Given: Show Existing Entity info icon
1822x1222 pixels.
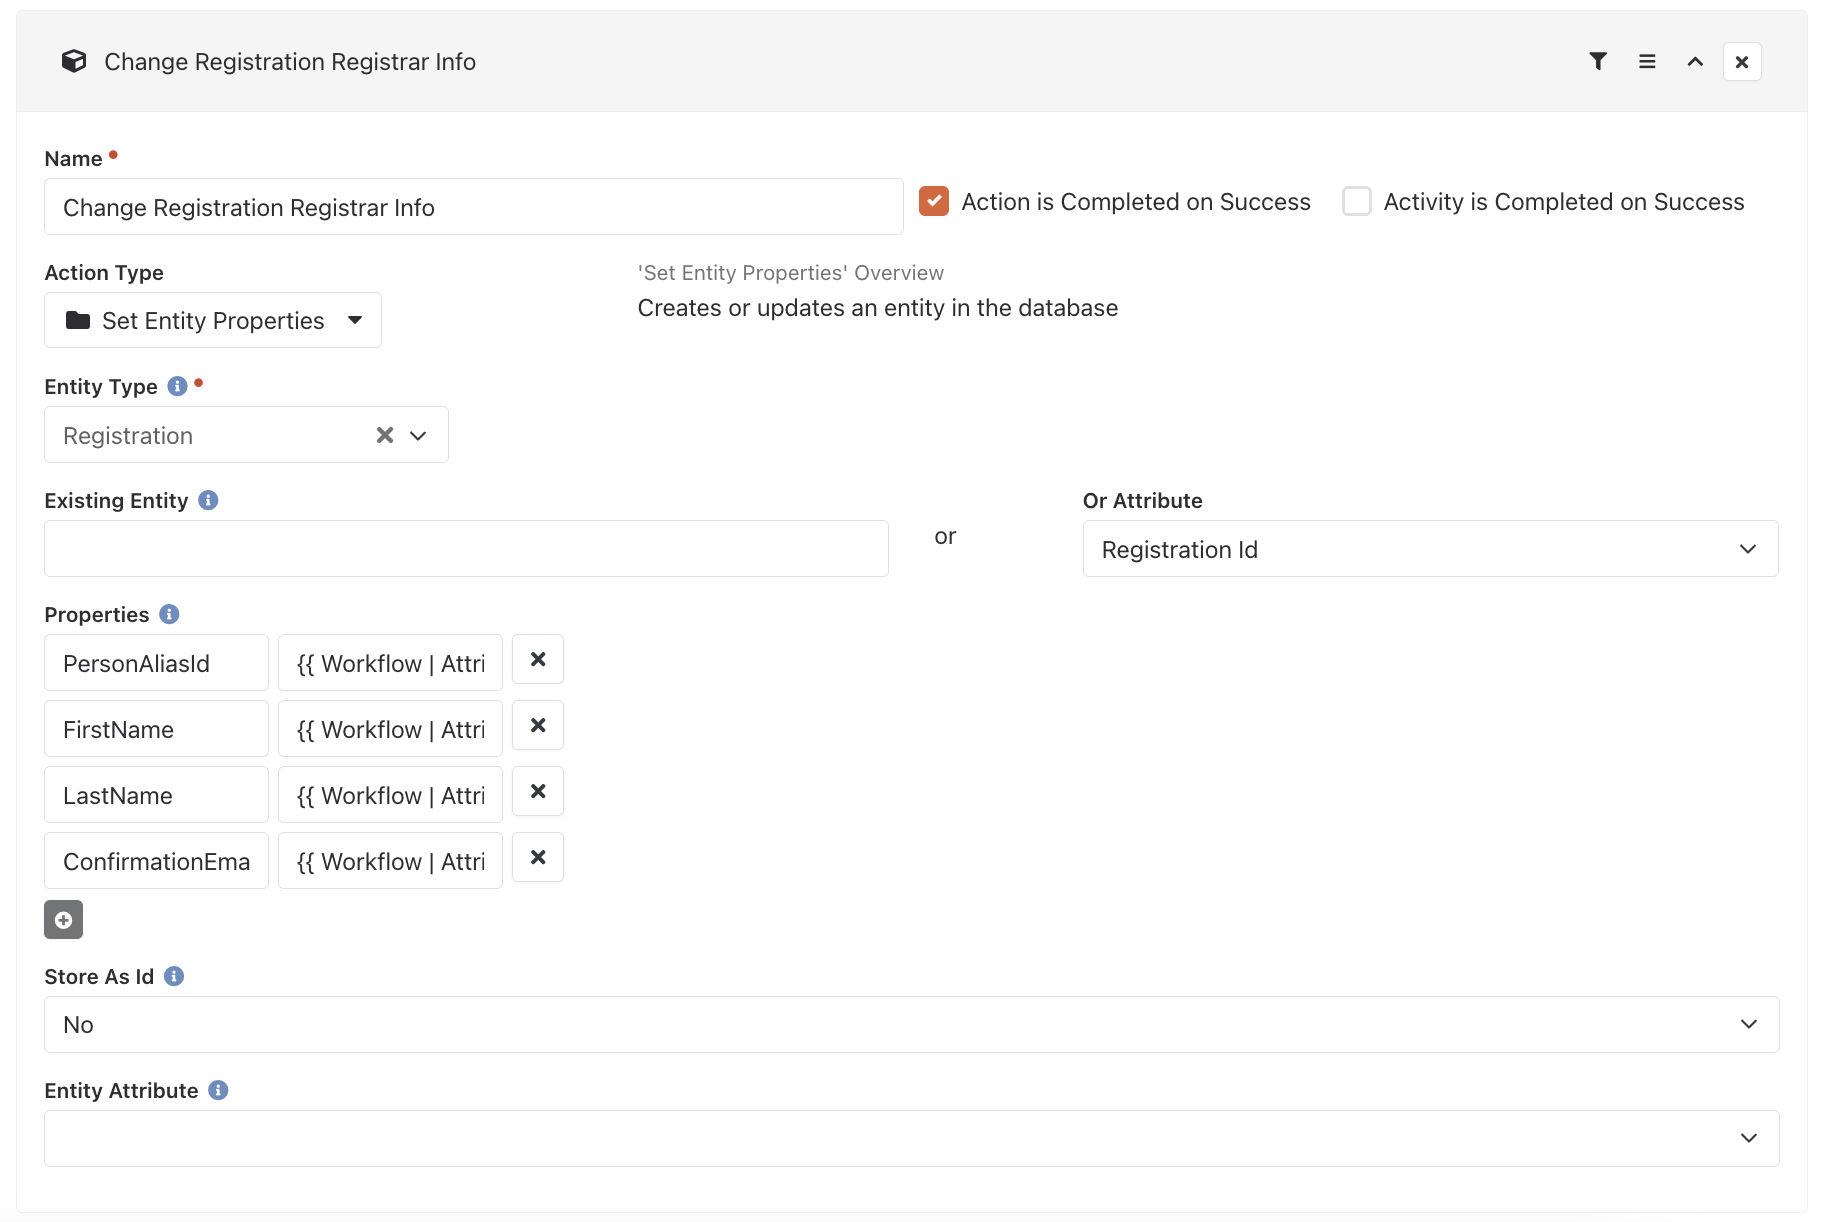Looking at the screenshot, I should click(x=208, y=500).
